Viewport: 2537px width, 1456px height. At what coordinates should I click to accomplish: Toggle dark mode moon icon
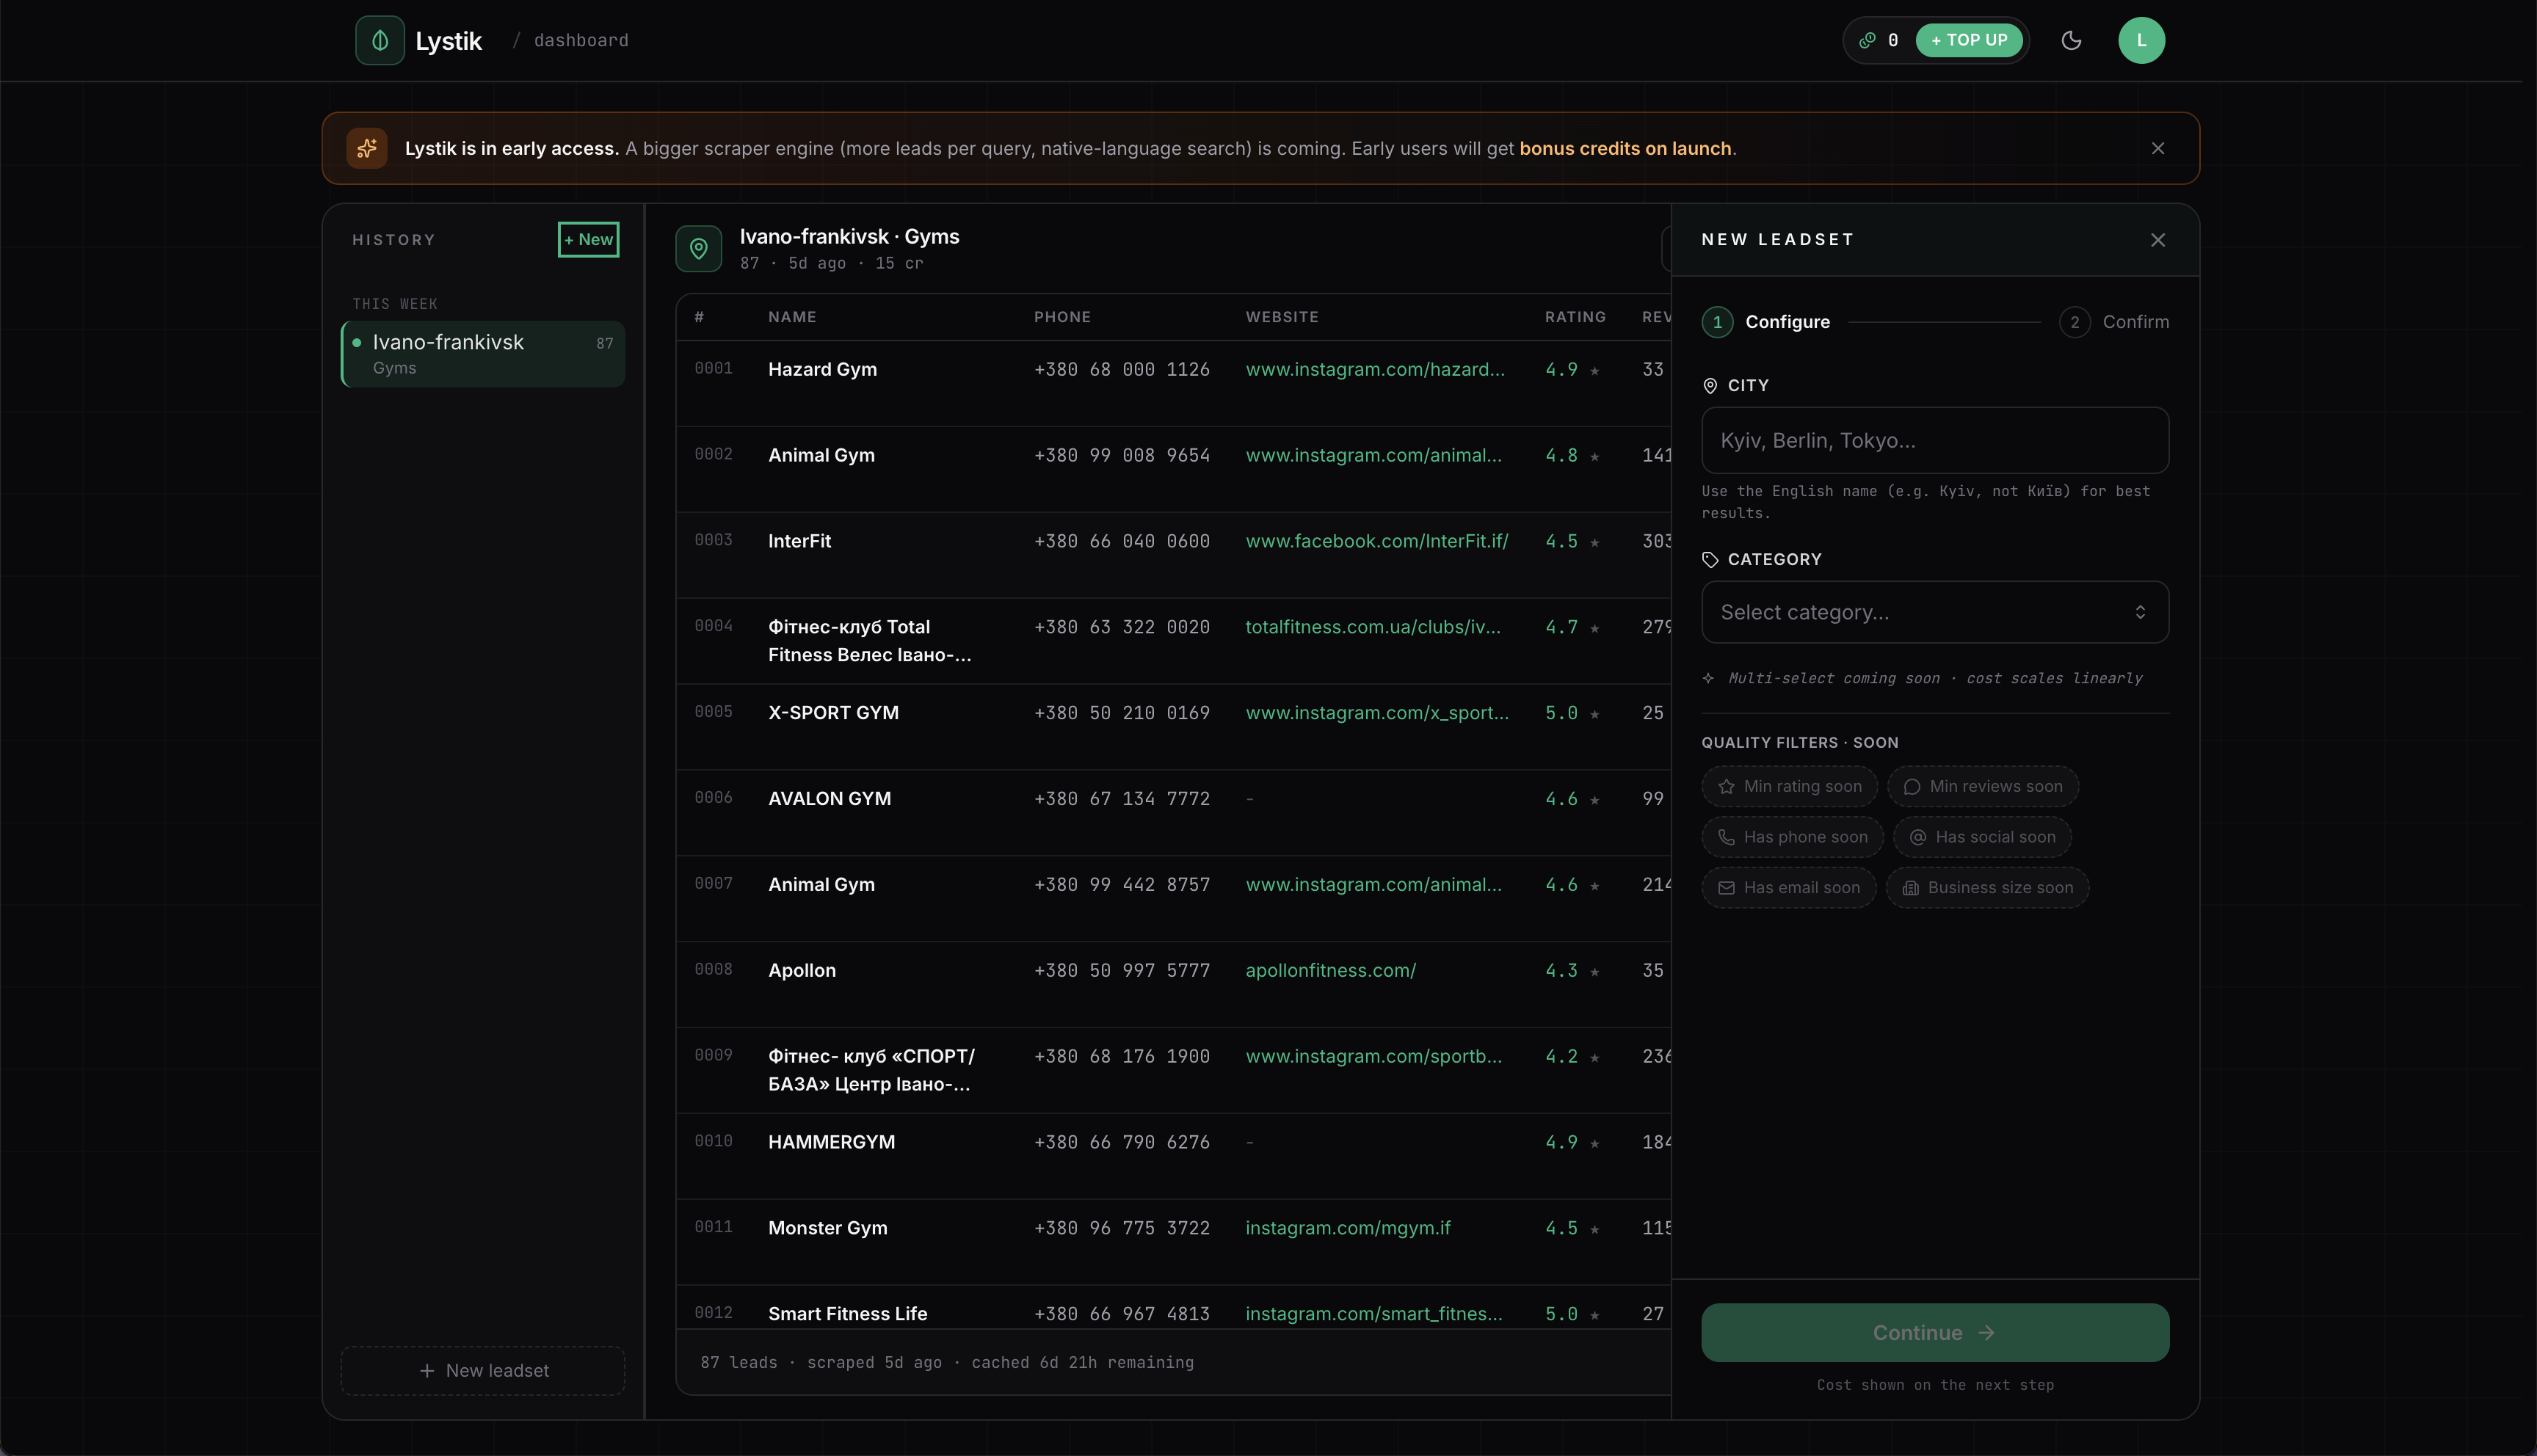2071,40
